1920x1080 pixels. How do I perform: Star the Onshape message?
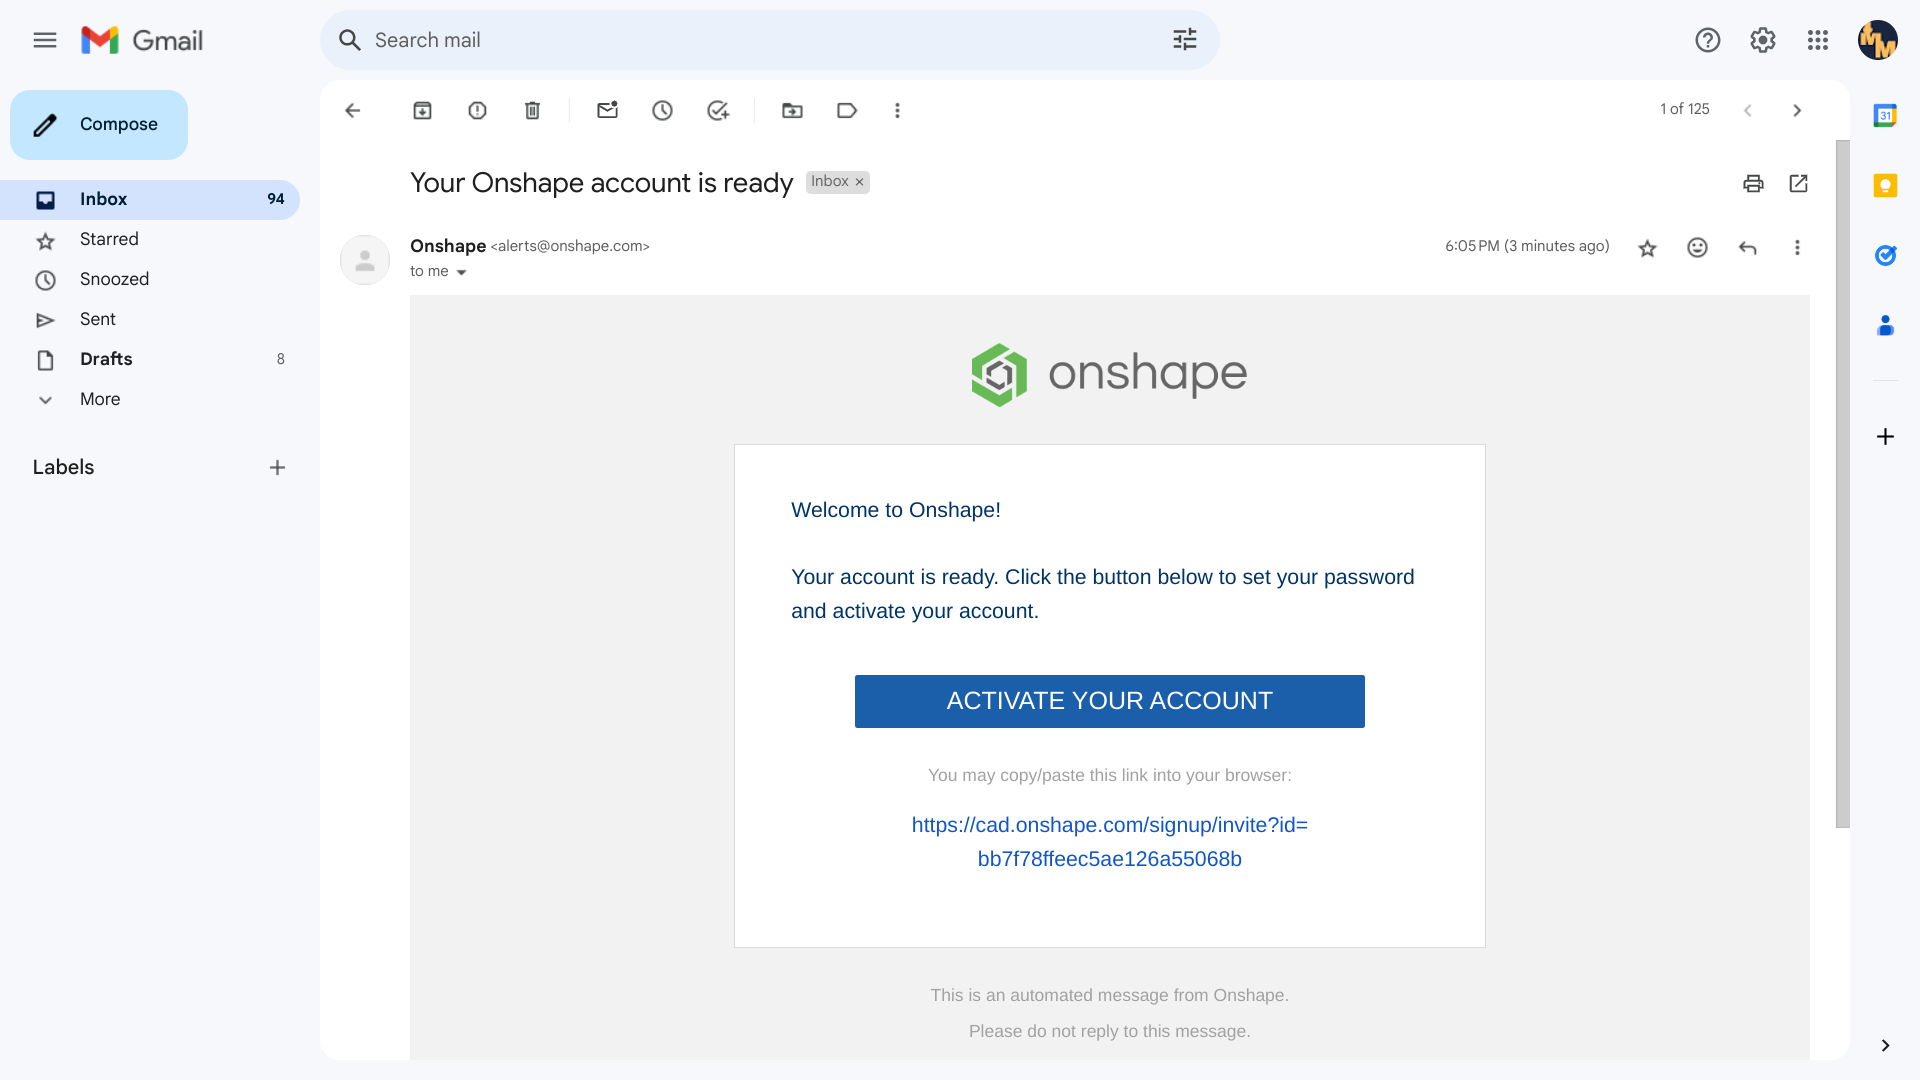click(1647, 248)
